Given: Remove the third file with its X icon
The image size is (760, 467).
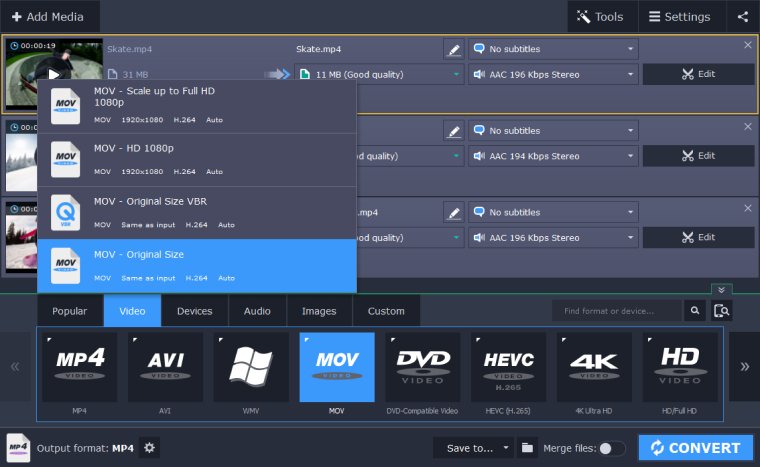Looking at the screenshot, I should 748,208.
